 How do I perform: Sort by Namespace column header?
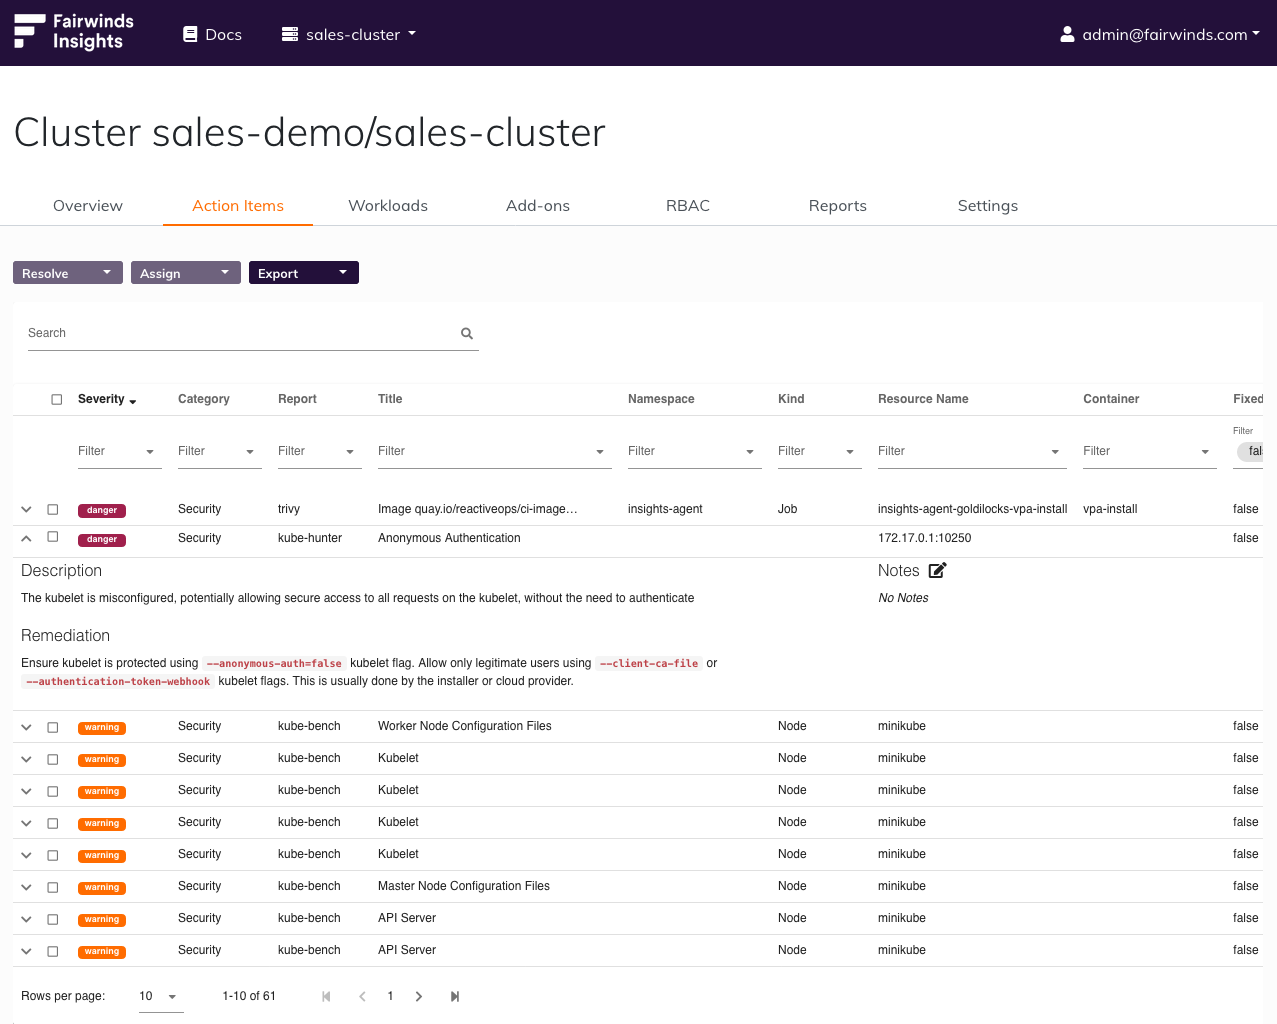661,399
